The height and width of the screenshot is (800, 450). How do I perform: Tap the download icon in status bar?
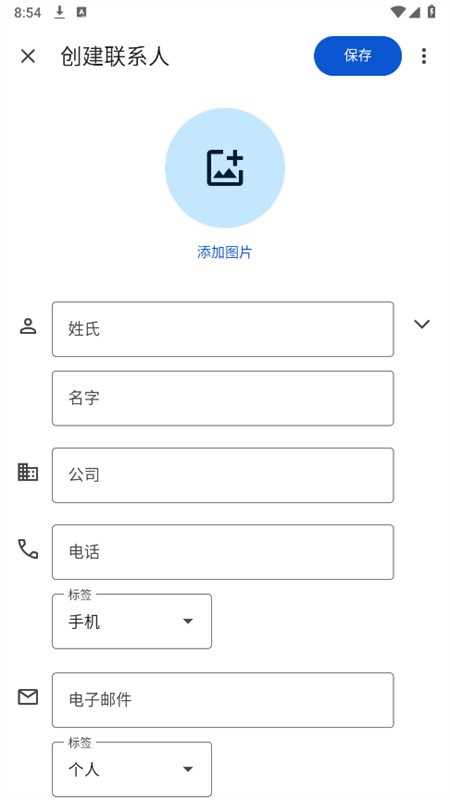(x=60, y=13)
